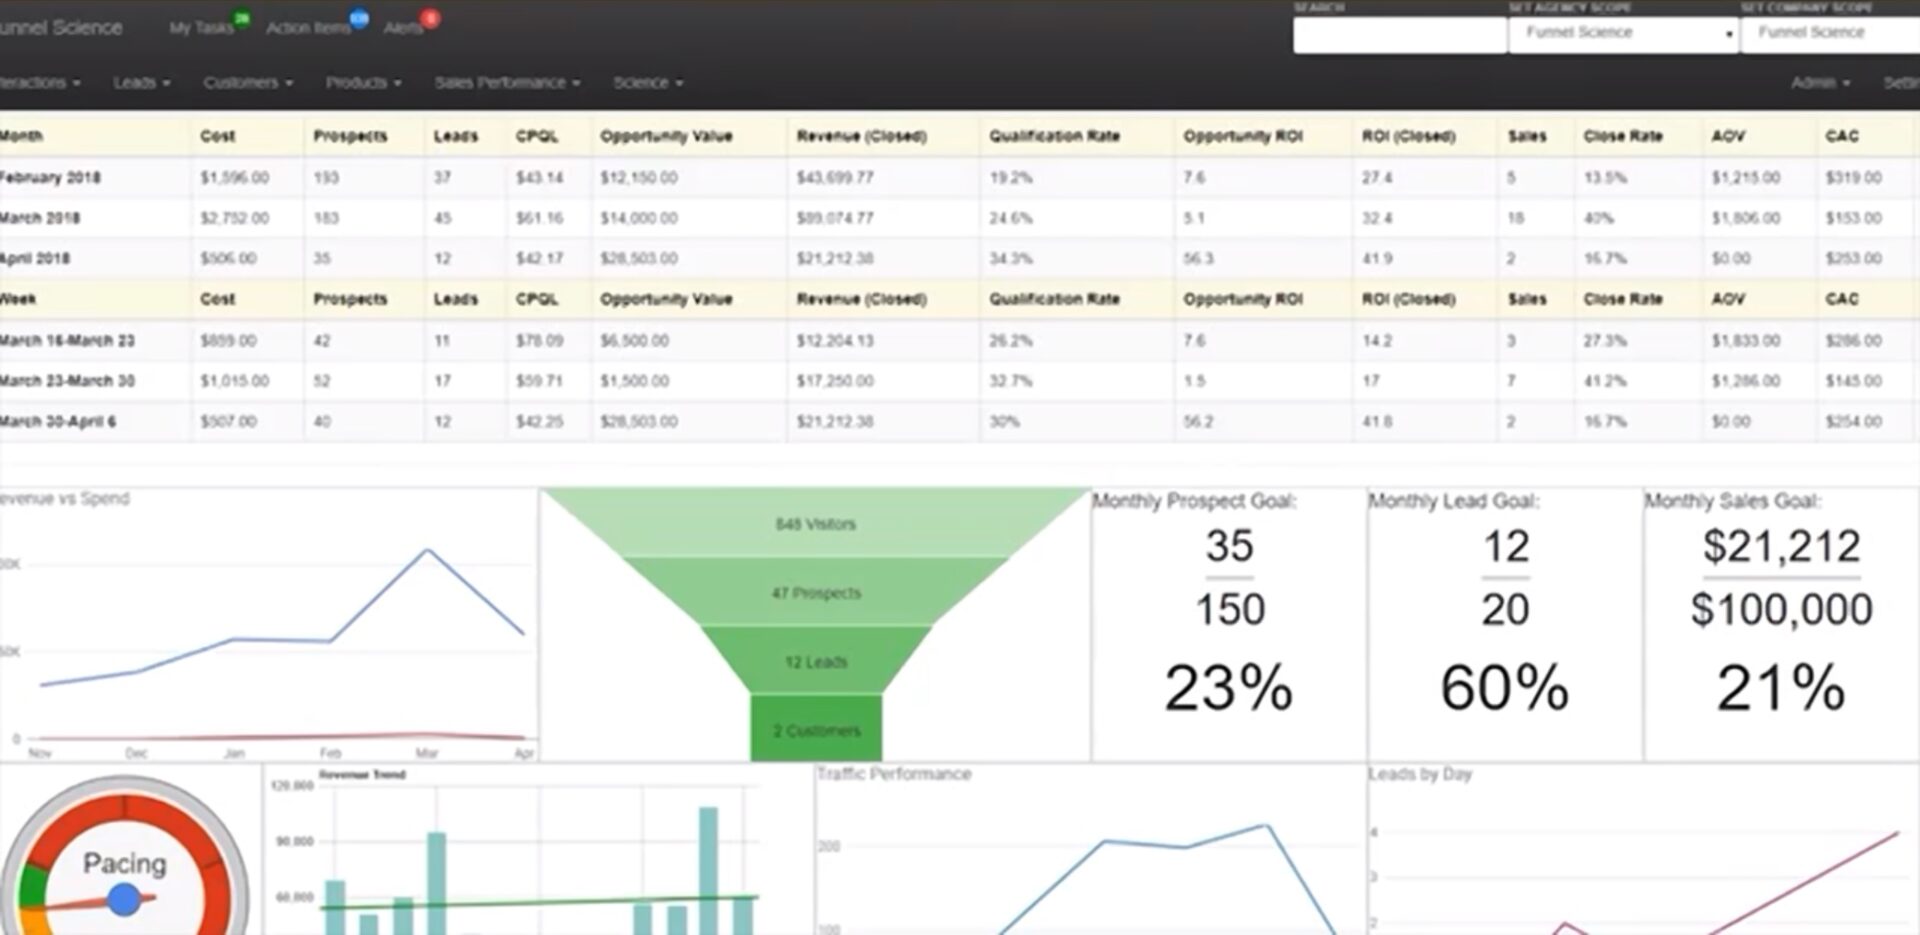Open the Products menu
The height and width of the screenshot is (935, 1920).
coord(363,83)
